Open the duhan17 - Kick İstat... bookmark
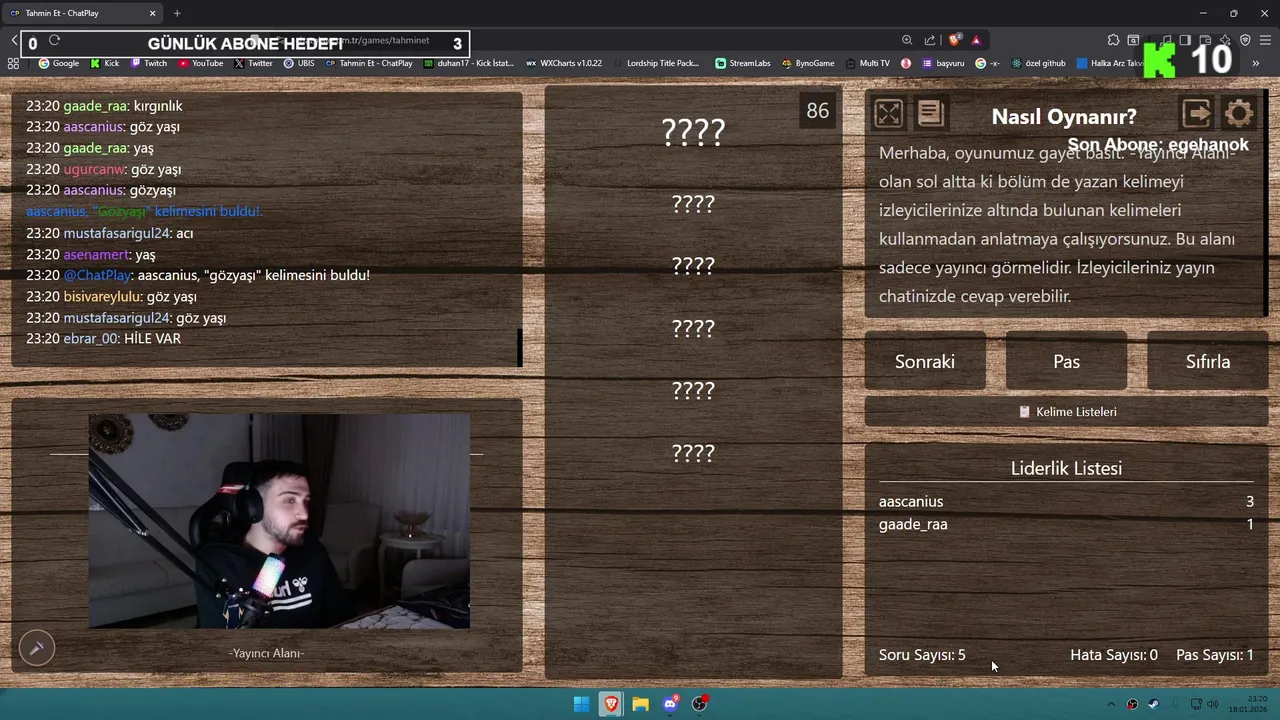This screenshot has height=720, width=1280. [x=468, y=63]
